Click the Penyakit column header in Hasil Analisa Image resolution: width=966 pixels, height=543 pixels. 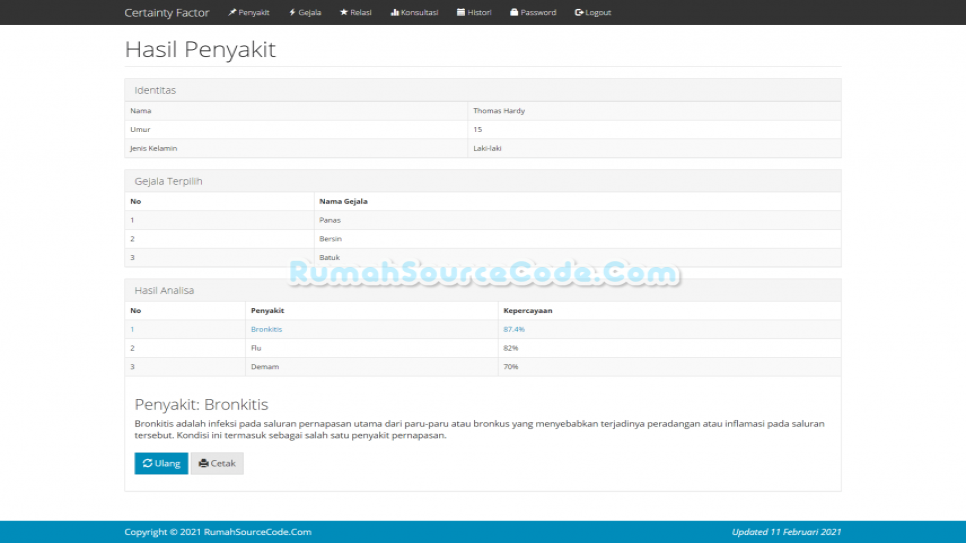[x=267, y=311]
